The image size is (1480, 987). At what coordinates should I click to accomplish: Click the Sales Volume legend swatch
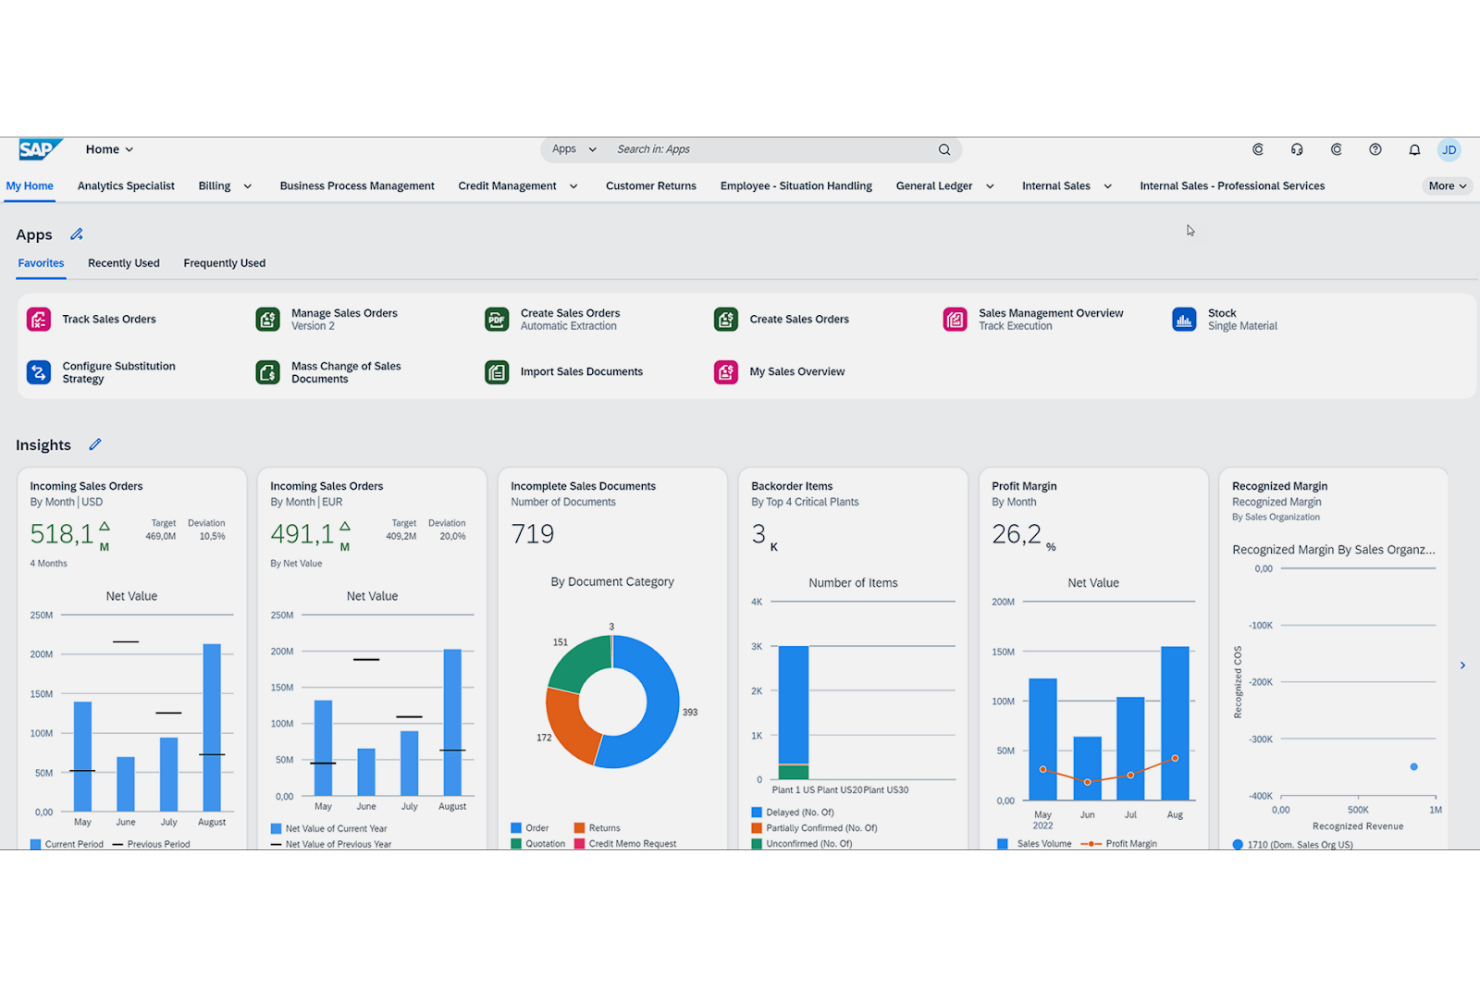coord(1002,844)
